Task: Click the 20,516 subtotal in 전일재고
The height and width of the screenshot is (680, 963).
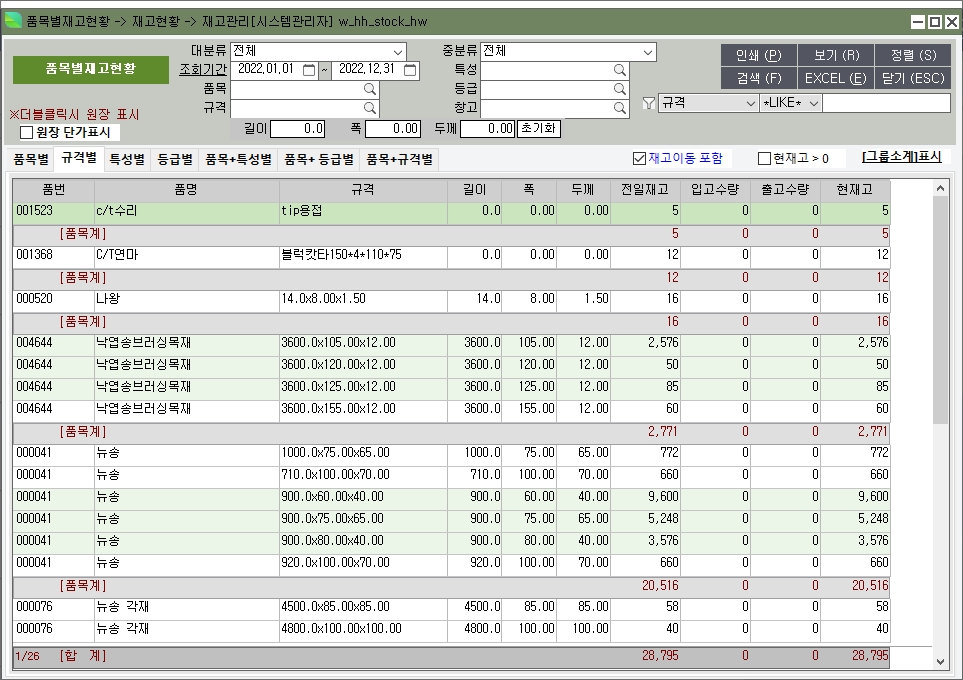Action: [660, 585]
